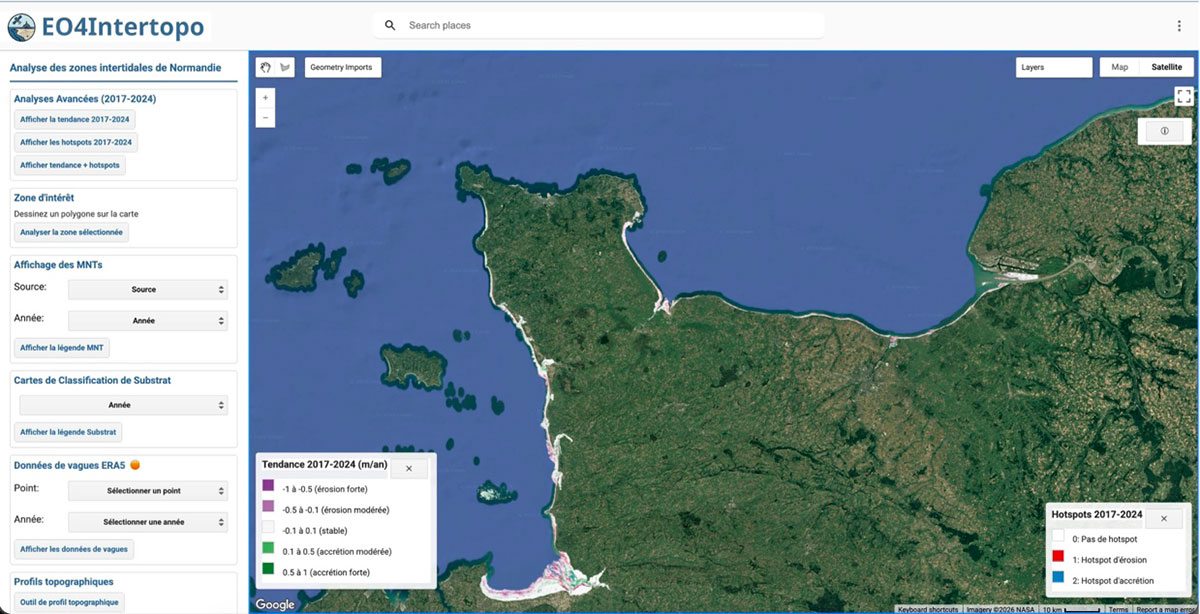Zoom out with the minus button

265,117
